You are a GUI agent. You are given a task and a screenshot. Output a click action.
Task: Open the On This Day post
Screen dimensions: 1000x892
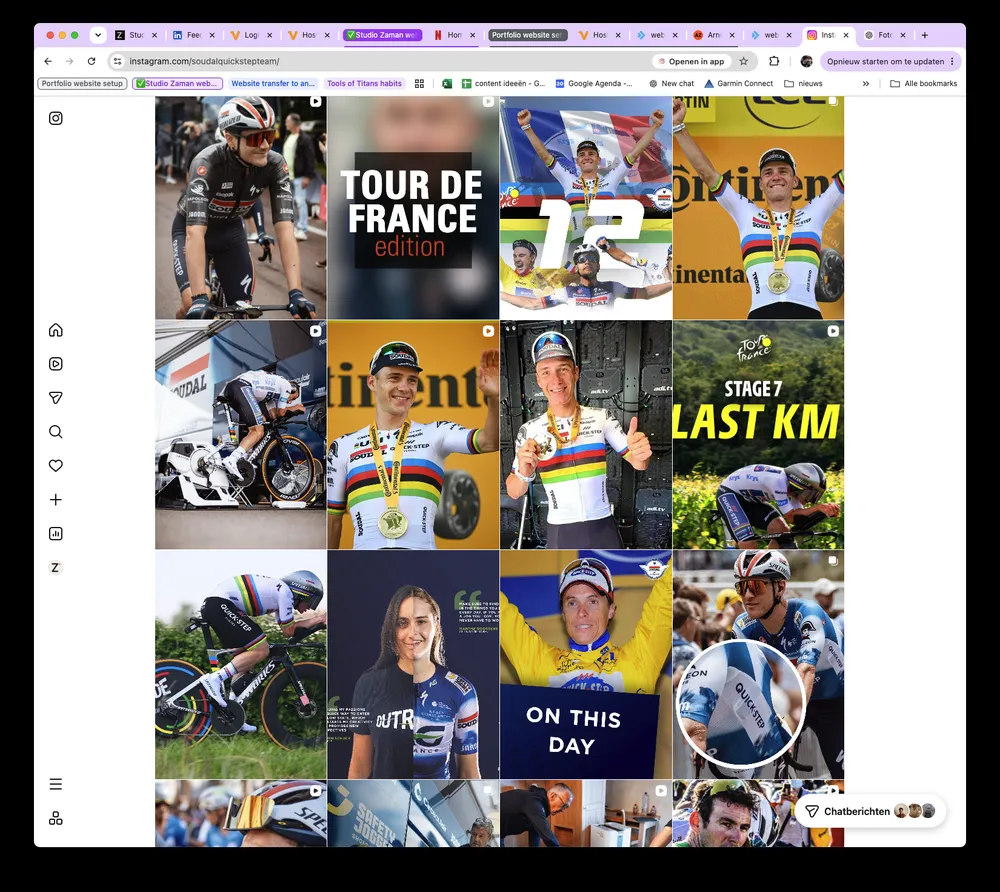[x=585, y=664]
